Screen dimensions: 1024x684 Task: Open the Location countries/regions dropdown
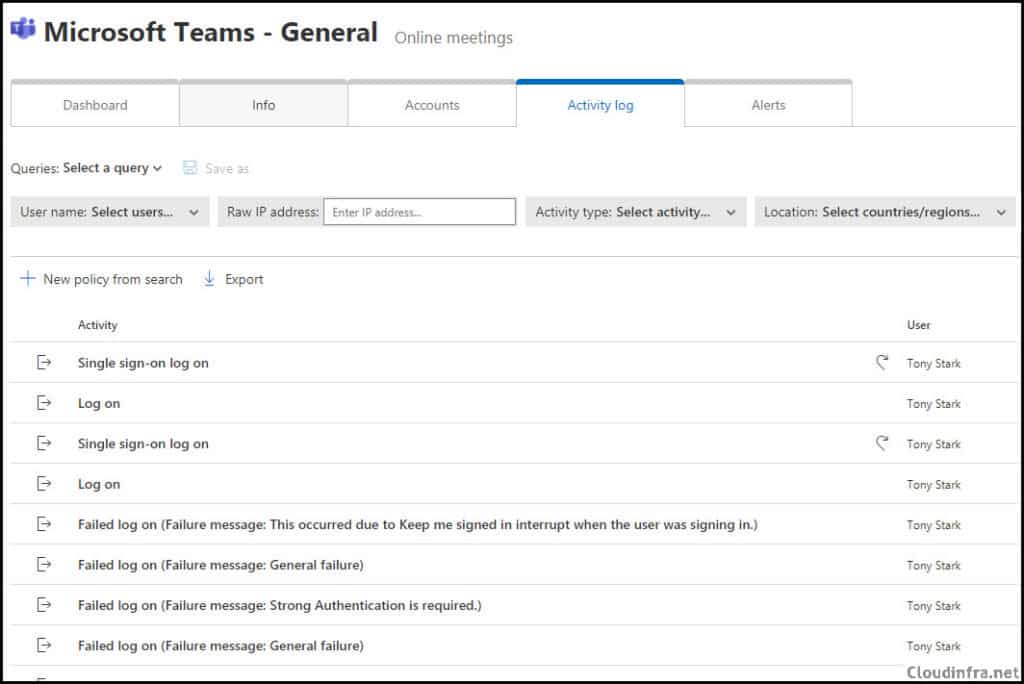pyautogui.click(x=885, y=212)
